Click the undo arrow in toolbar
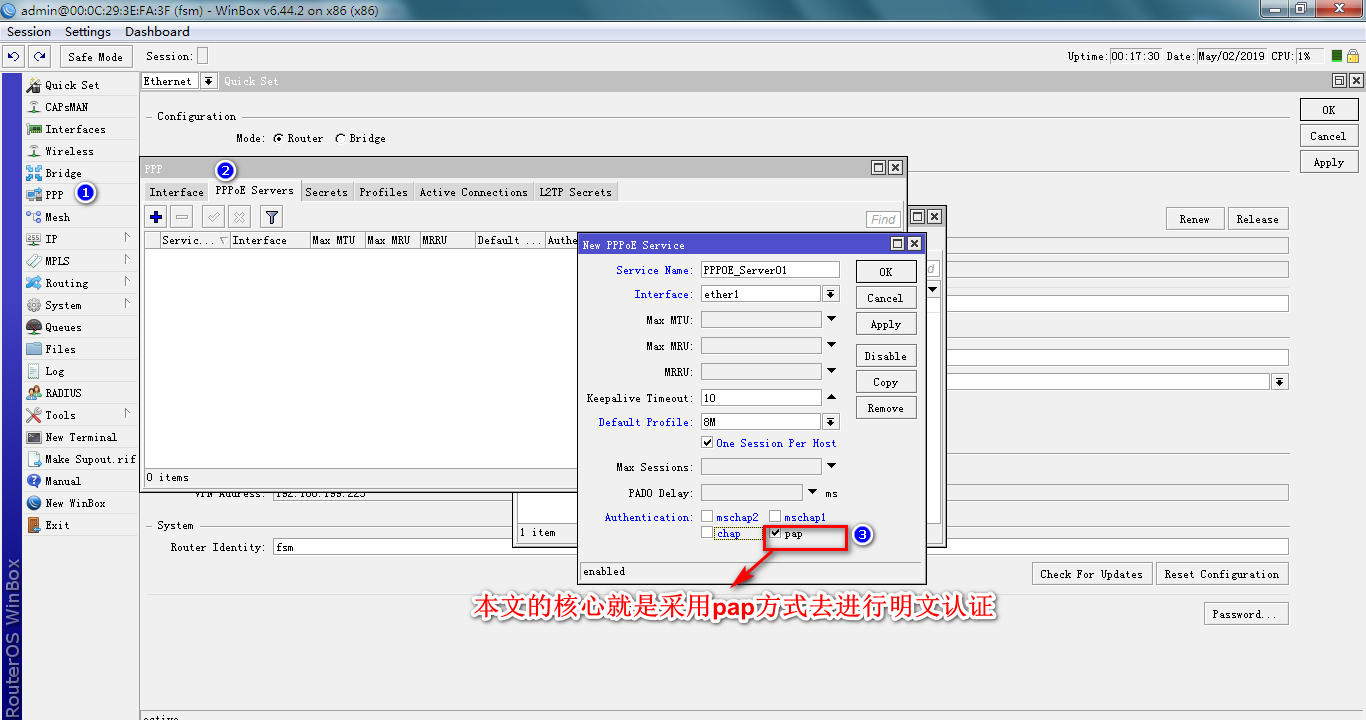 (14, 57)
